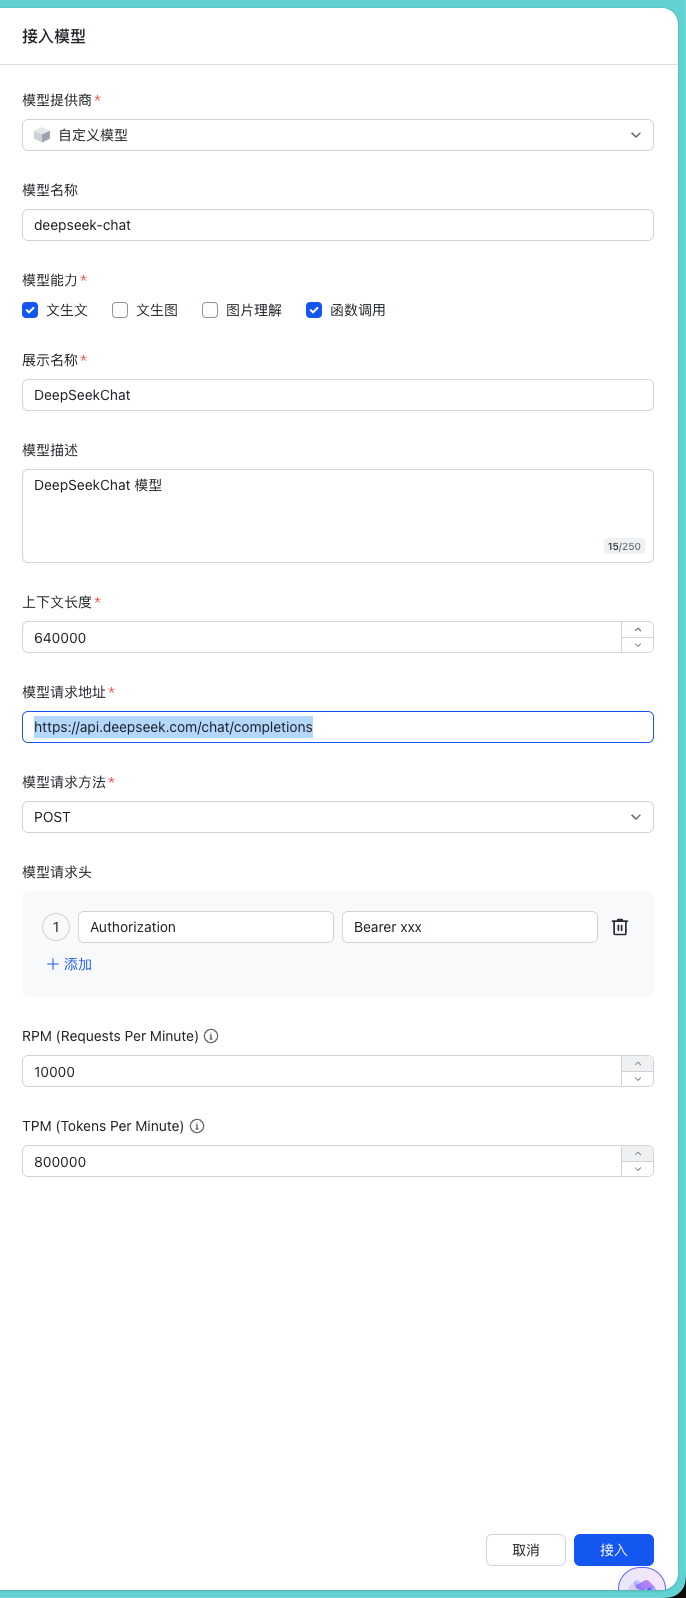Open the POST request method dropdown
This screenshot has width=686, height=1598.
pos(337,817)
